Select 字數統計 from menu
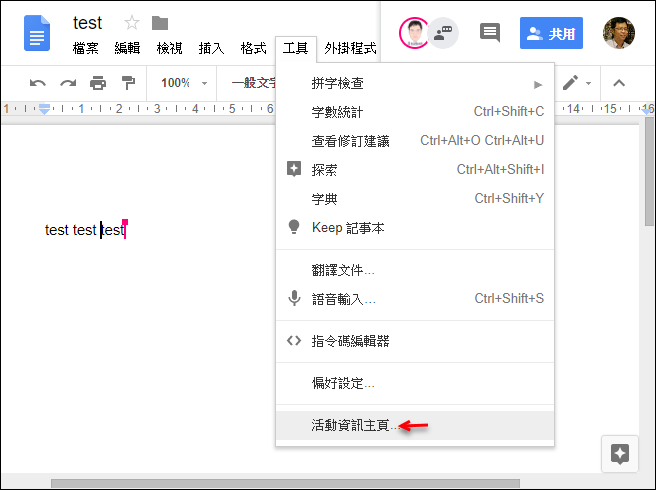This screenshot has height=490, width=656. [415, 112]
